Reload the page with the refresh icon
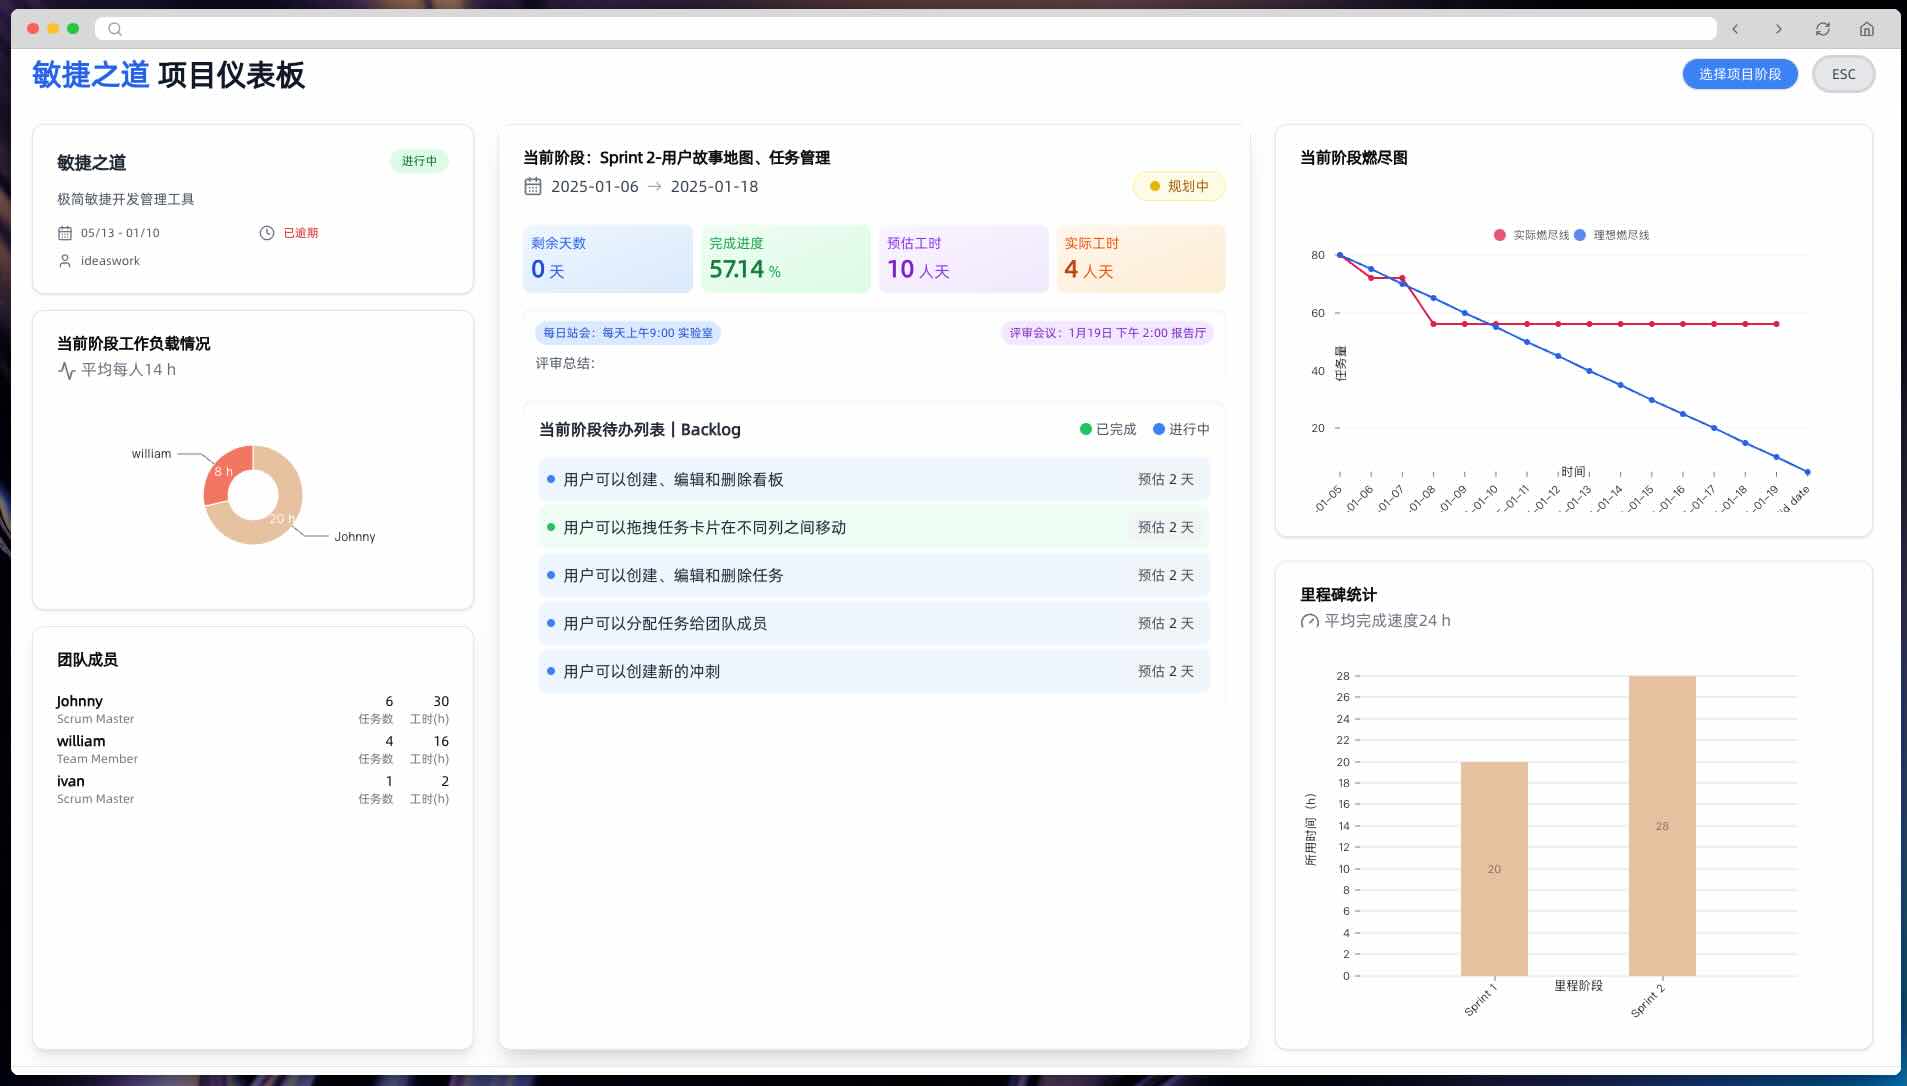This screenshot has height=1086, width=1907. tap(1823, 29)
